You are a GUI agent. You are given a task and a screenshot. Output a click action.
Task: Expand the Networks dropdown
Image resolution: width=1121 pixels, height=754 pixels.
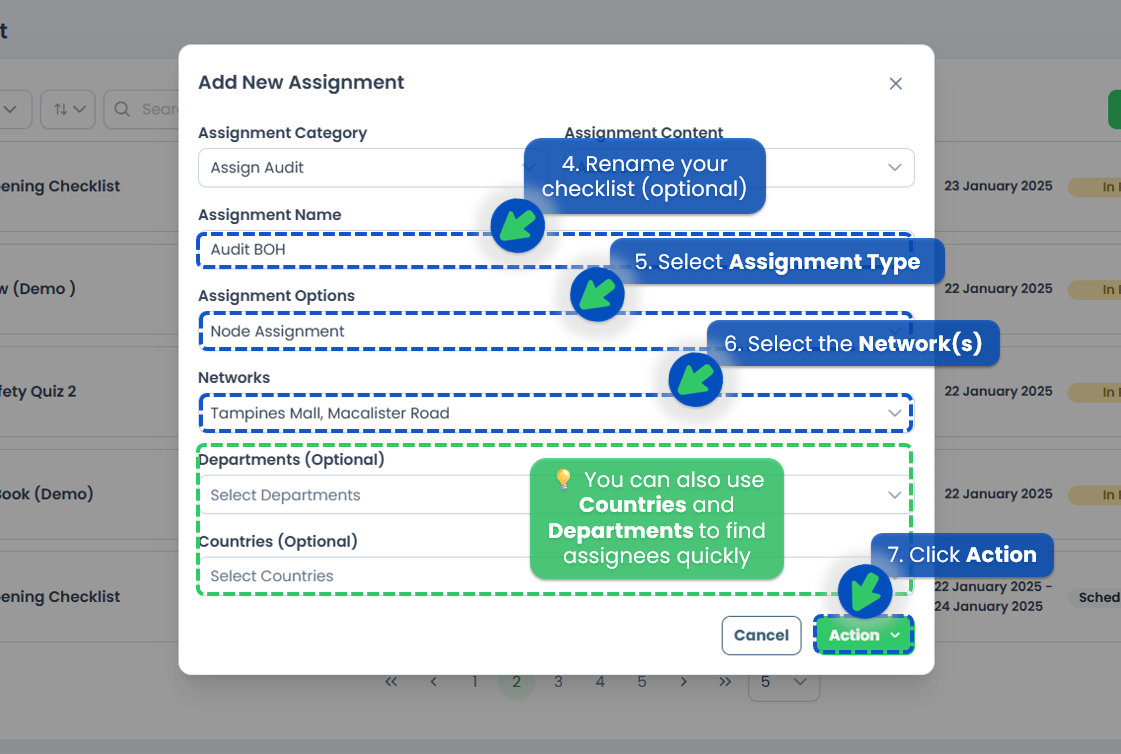pyautogui.click(x=555, y=413)
